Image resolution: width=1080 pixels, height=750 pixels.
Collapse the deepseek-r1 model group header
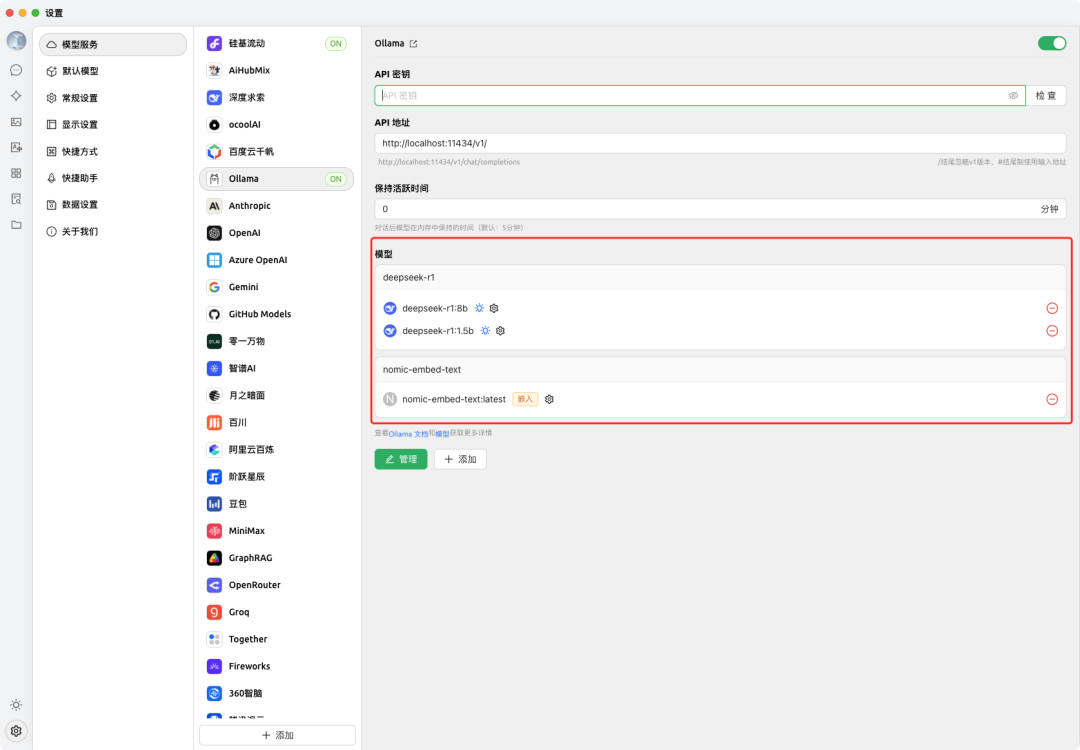coord(720,278)
